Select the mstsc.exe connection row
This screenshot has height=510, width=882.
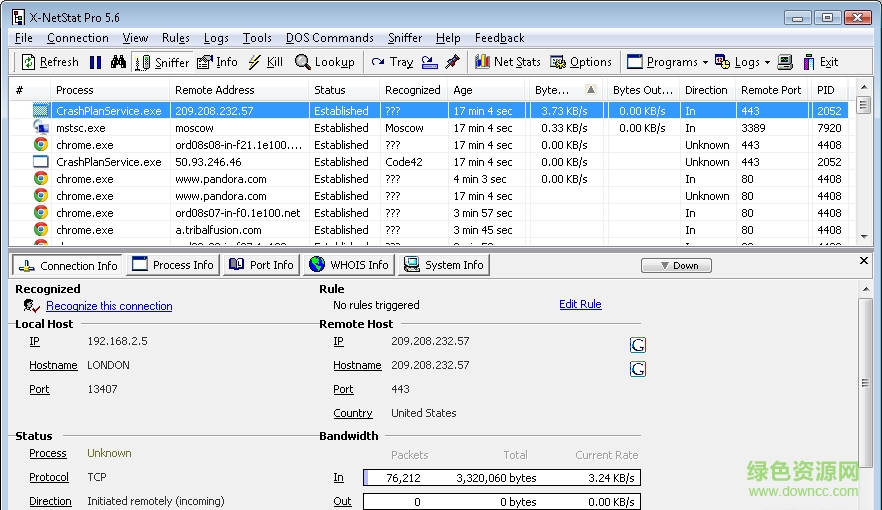click(80, 128)
